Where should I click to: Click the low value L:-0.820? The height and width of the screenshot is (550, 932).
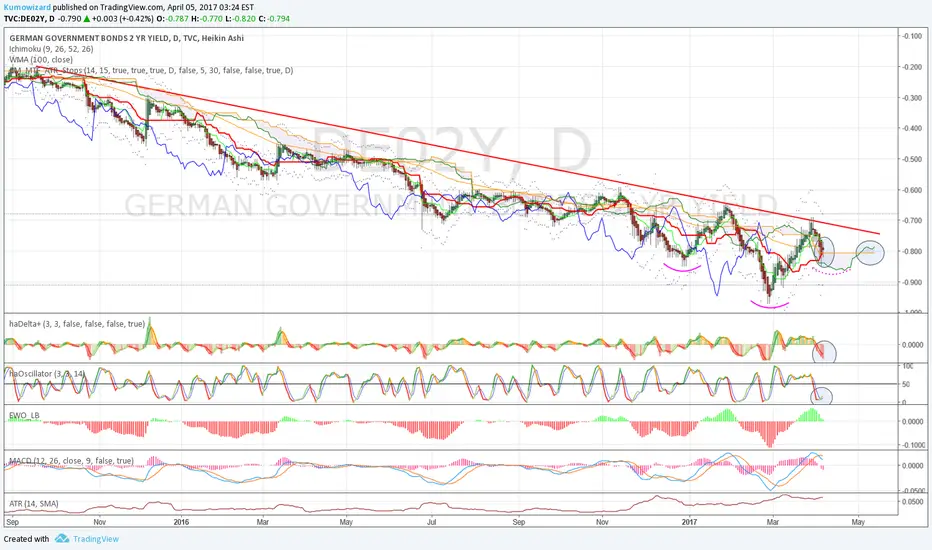coord(241,18)
